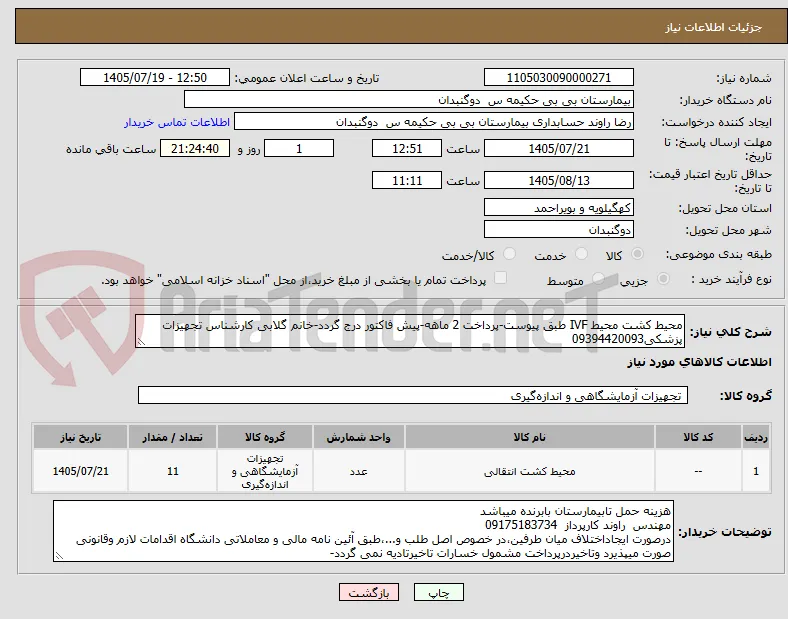Click announcement date field 1405/07/19 - 12:50
The height and width of the screenshot is (619, 788).
155,77
